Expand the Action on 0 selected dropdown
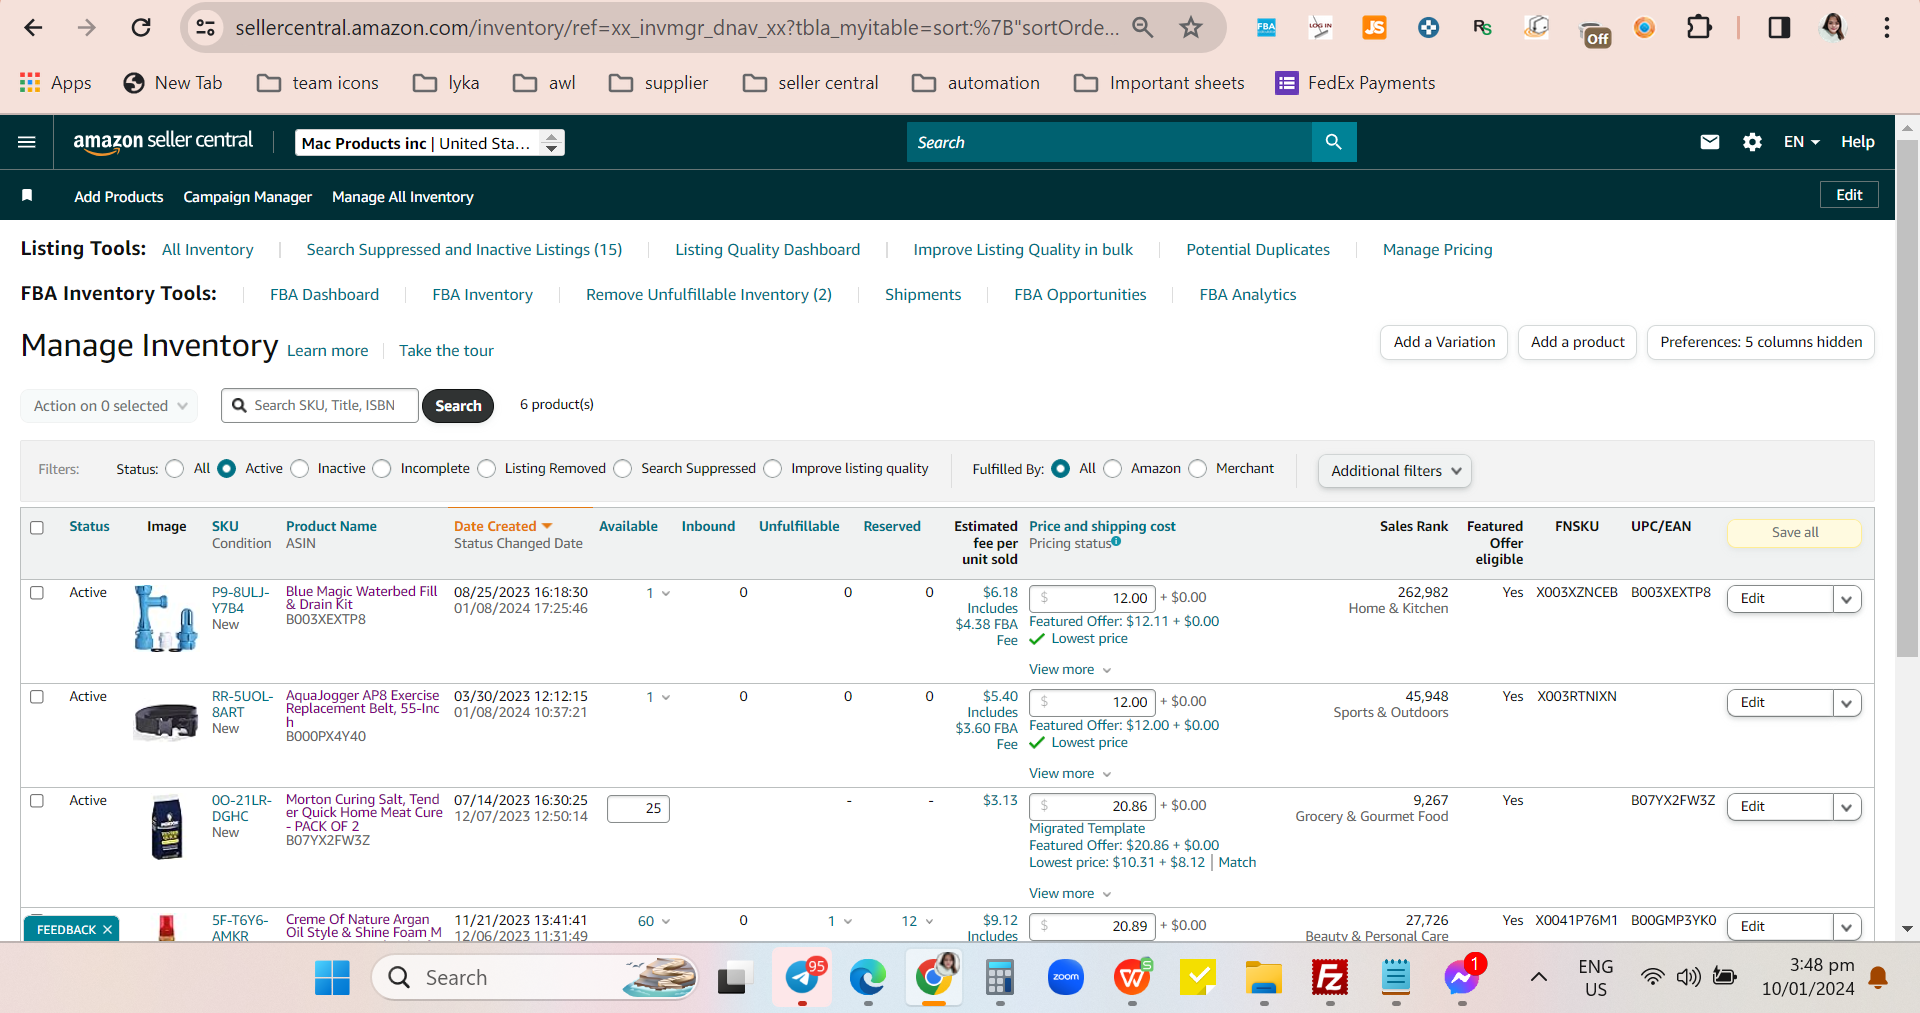1920x1013 pixels. click(x=109, y=406)
